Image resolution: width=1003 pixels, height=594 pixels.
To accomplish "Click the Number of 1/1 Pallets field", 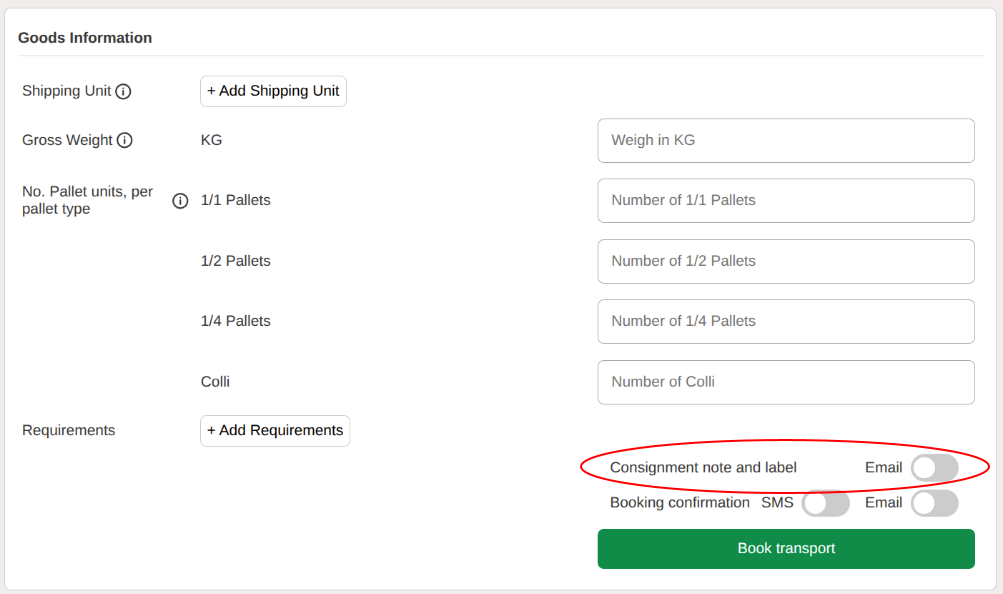I will point(786,201).
